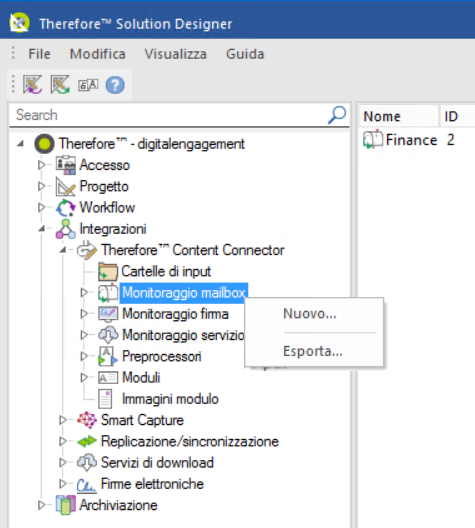Select the 'Firme elettroniche' tree label
The image size is (475, 528).
tap(152, 484)
